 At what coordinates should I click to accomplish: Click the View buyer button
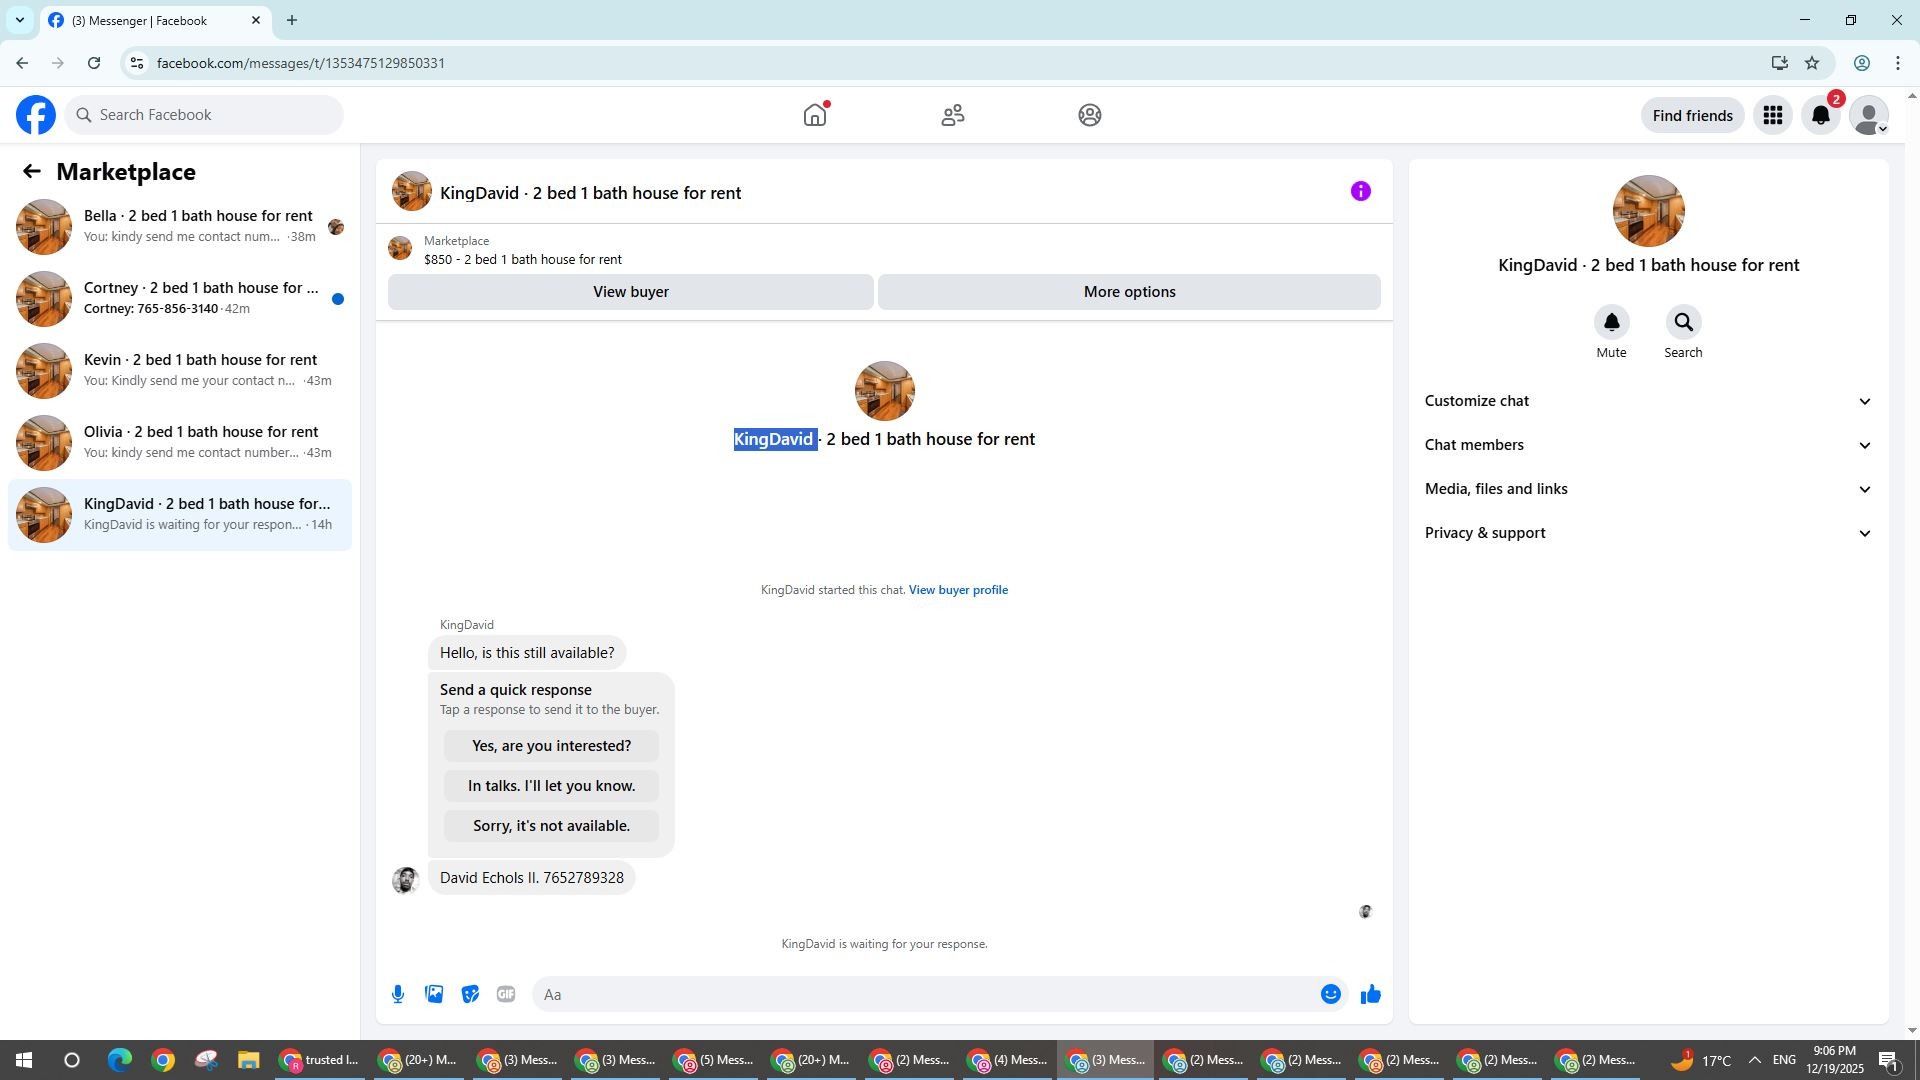(630, 292)
